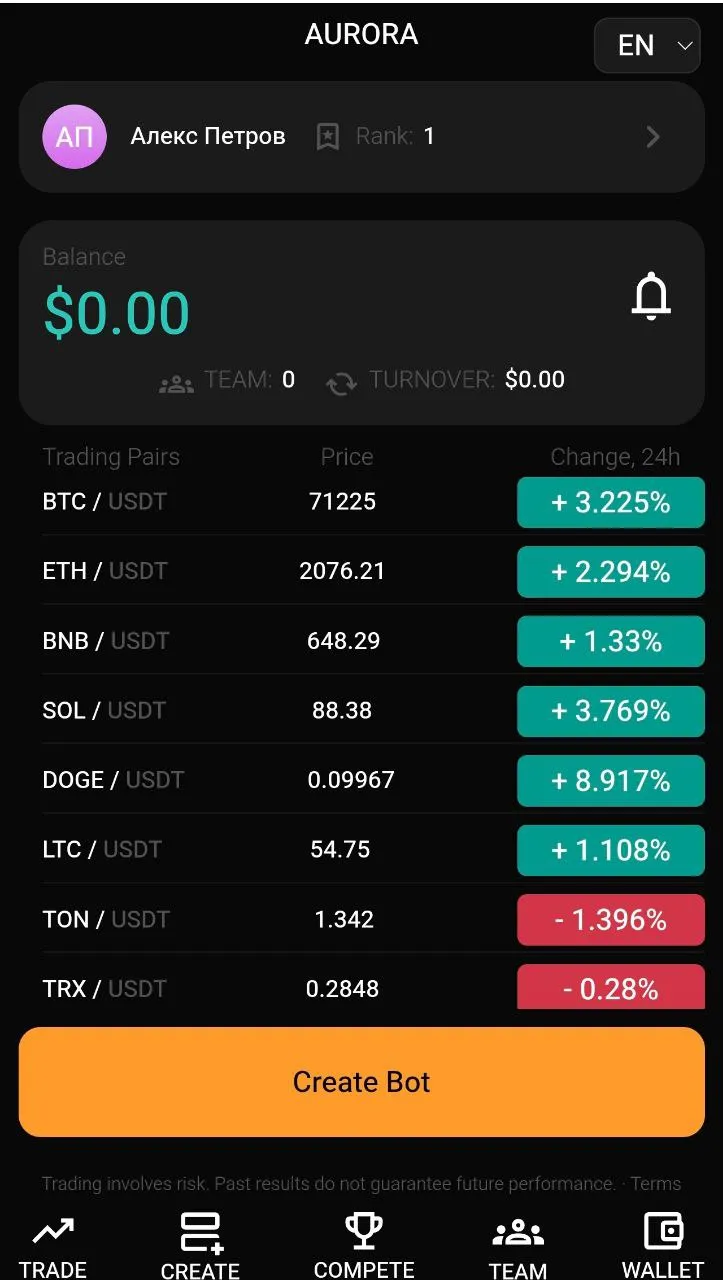Tap the rank bookmark star icon
723x1280 pixels.
(328, 137)
